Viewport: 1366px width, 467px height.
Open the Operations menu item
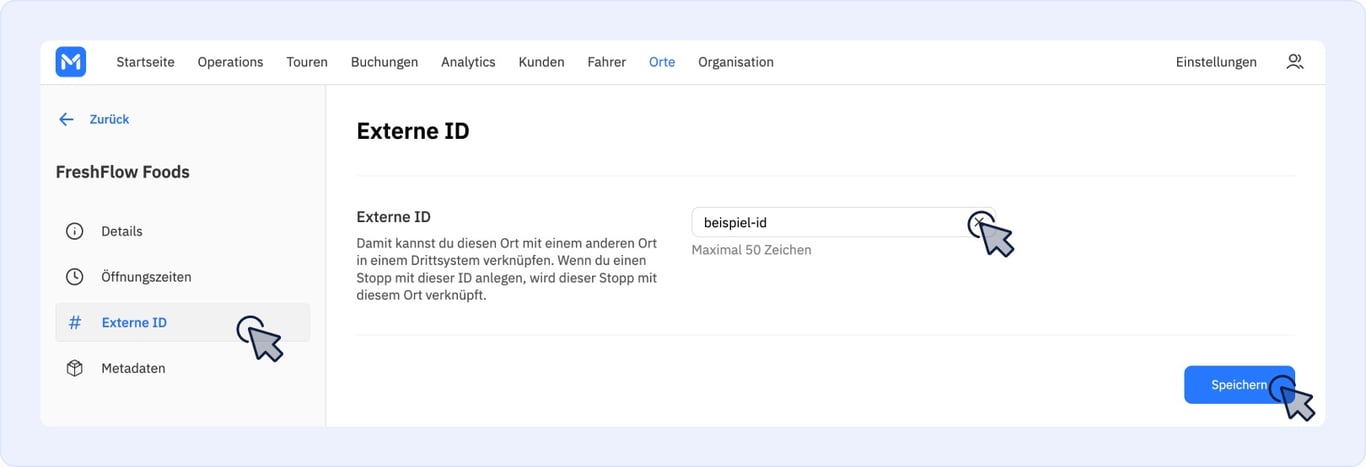tap(230, 62)
